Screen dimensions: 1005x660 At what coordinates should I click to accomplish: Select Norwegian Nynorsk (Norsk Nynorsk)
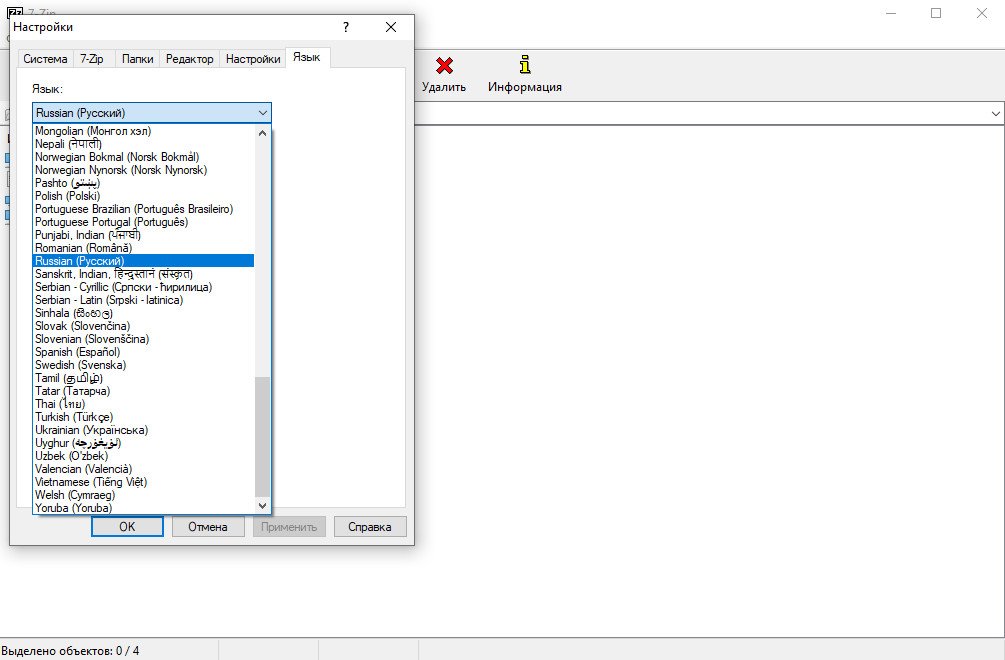pos(144,170)
